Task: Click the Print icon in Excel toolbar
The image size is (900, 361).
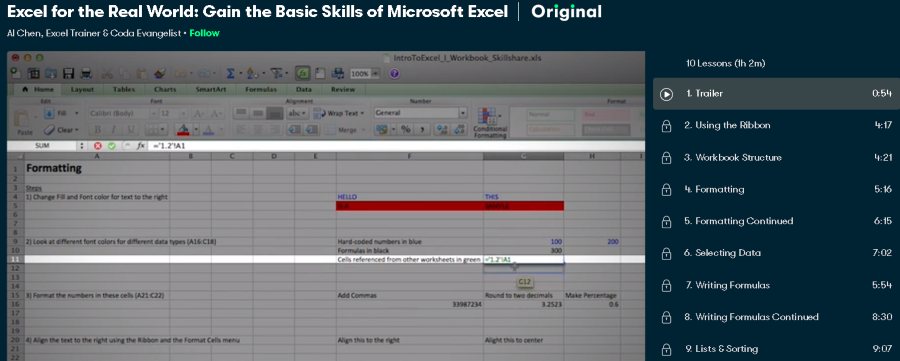Action: [x=86, y=73]
